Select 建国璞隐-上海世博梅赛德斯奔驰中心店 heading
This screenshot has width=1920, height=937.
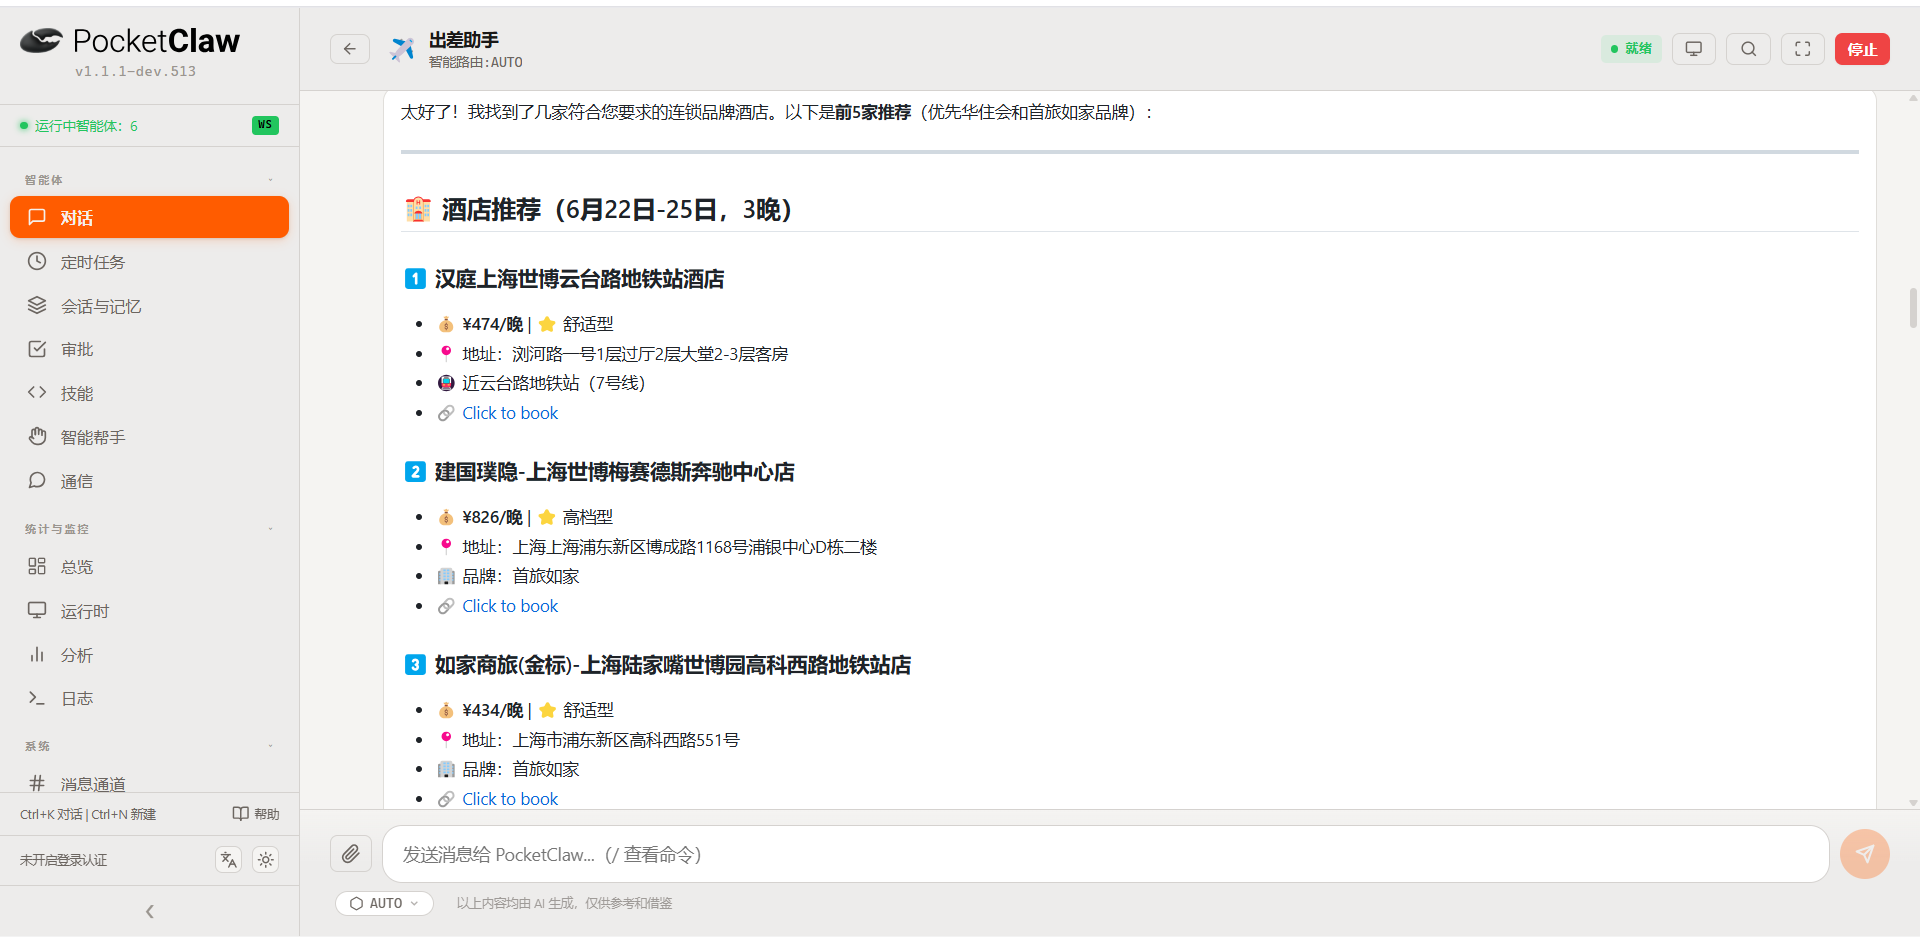click(614, 472)
